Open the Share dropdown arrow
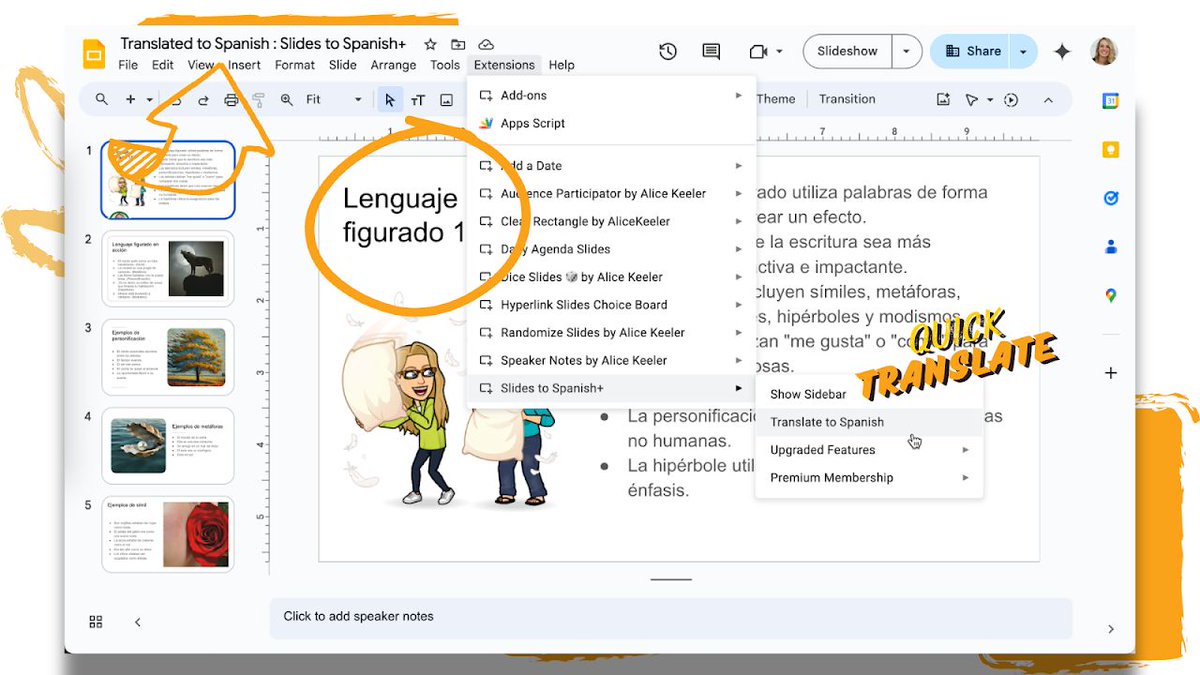The image size is (1200, 675). tap(1022, 51)
